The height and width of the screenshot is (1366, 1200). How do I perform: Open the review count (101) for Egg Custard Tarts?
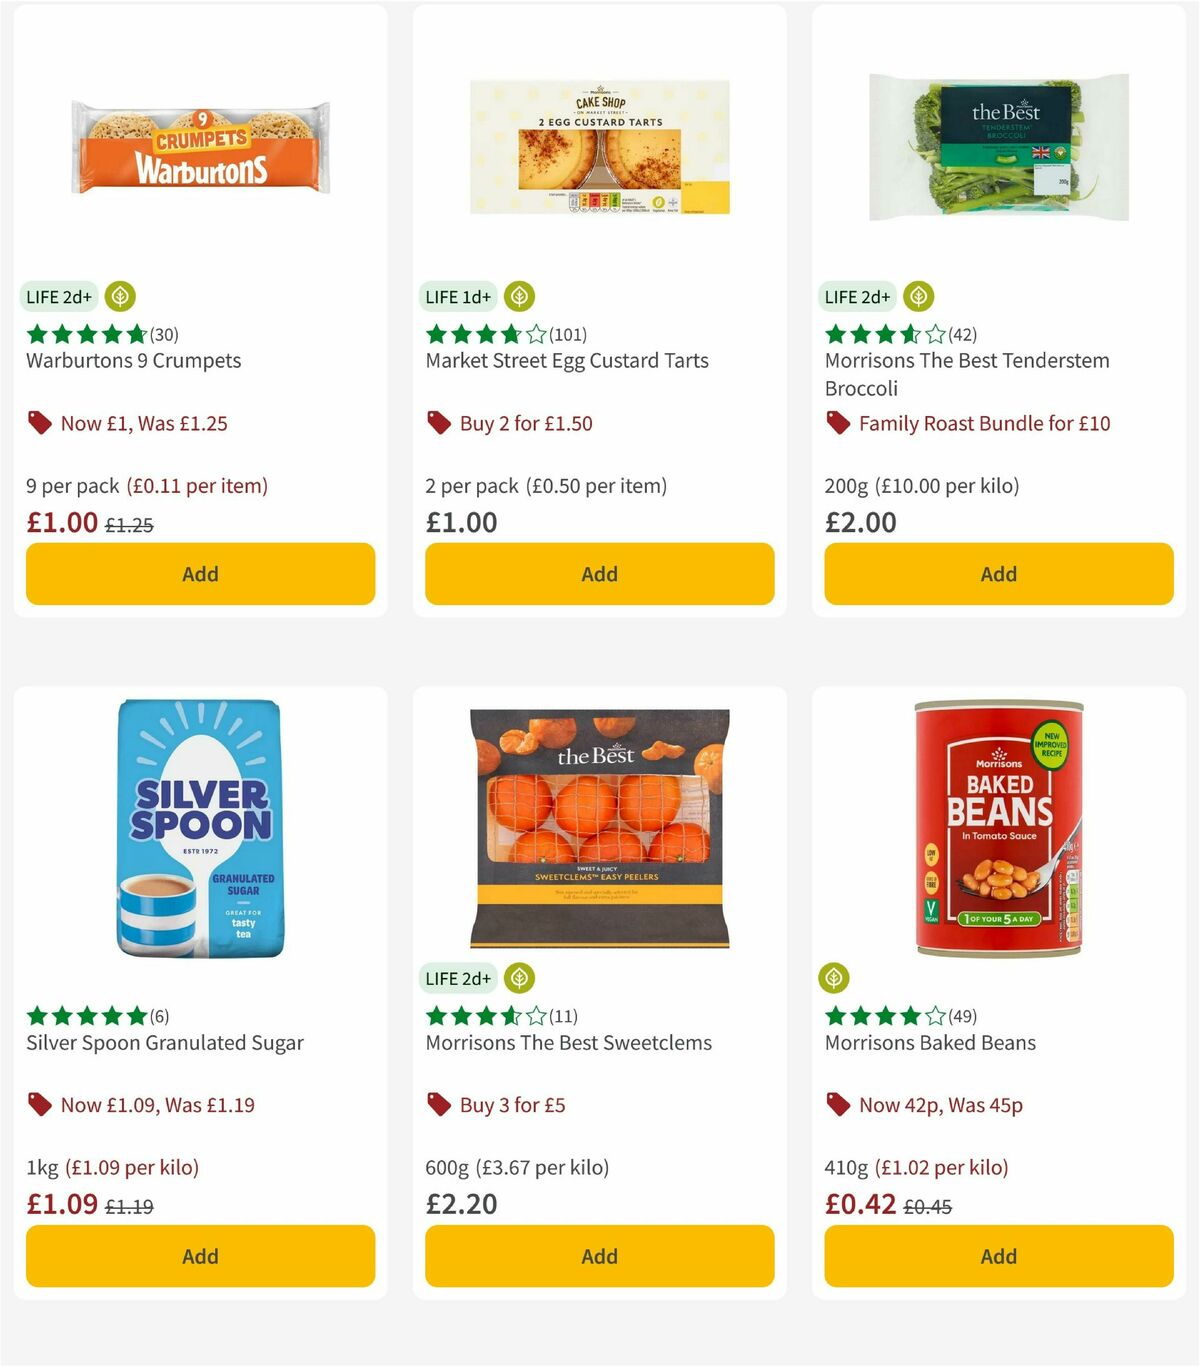point(569,334)
